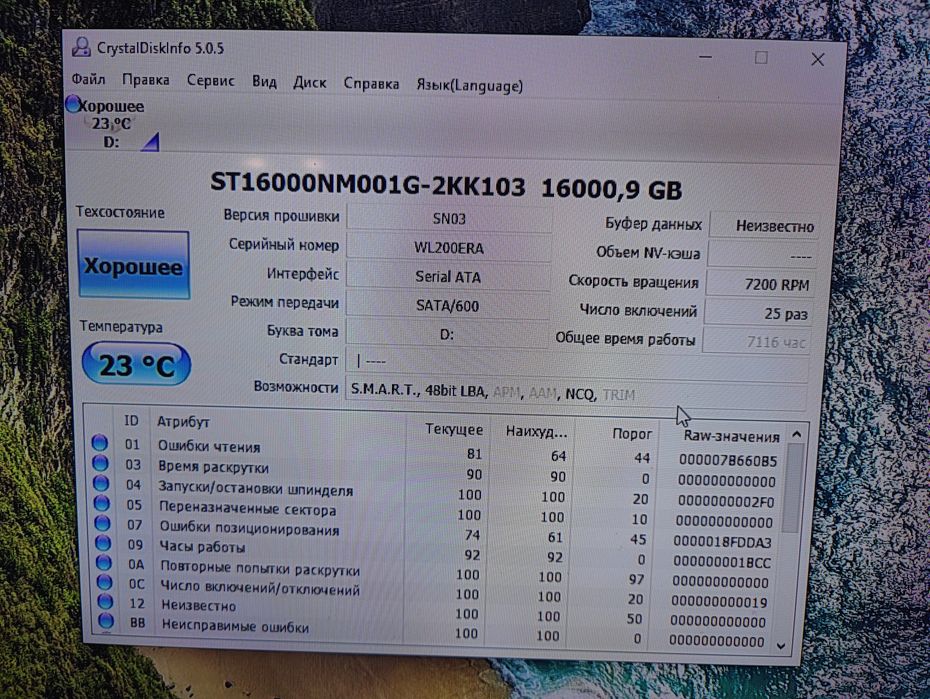
Task: Click the 23 °C temperature indicator
Action: [136, 364]
